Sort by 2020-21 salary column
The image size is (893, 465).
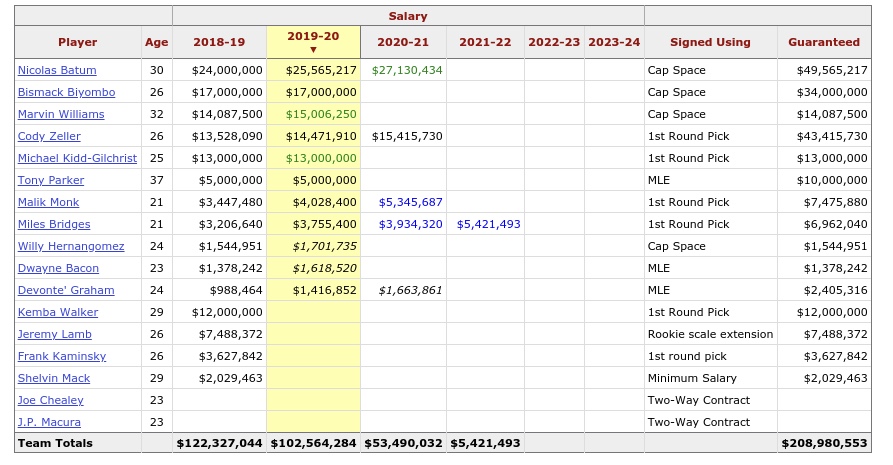403,42
